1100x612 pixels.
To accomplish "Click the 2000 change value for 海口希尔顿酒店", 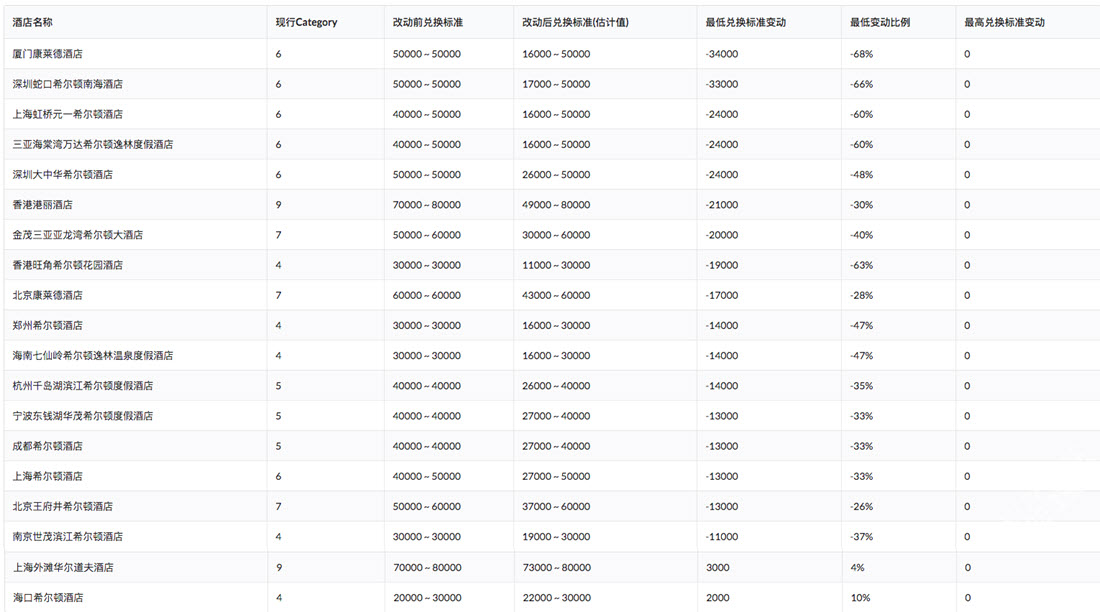I will (718, 597).
